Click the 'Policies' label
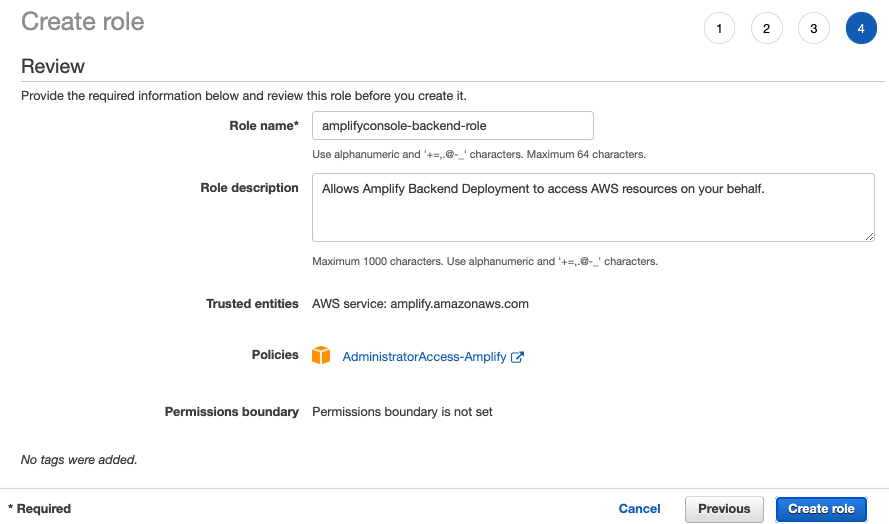Image resolution: width=889 pixels, height=524 pixels. 275,355
